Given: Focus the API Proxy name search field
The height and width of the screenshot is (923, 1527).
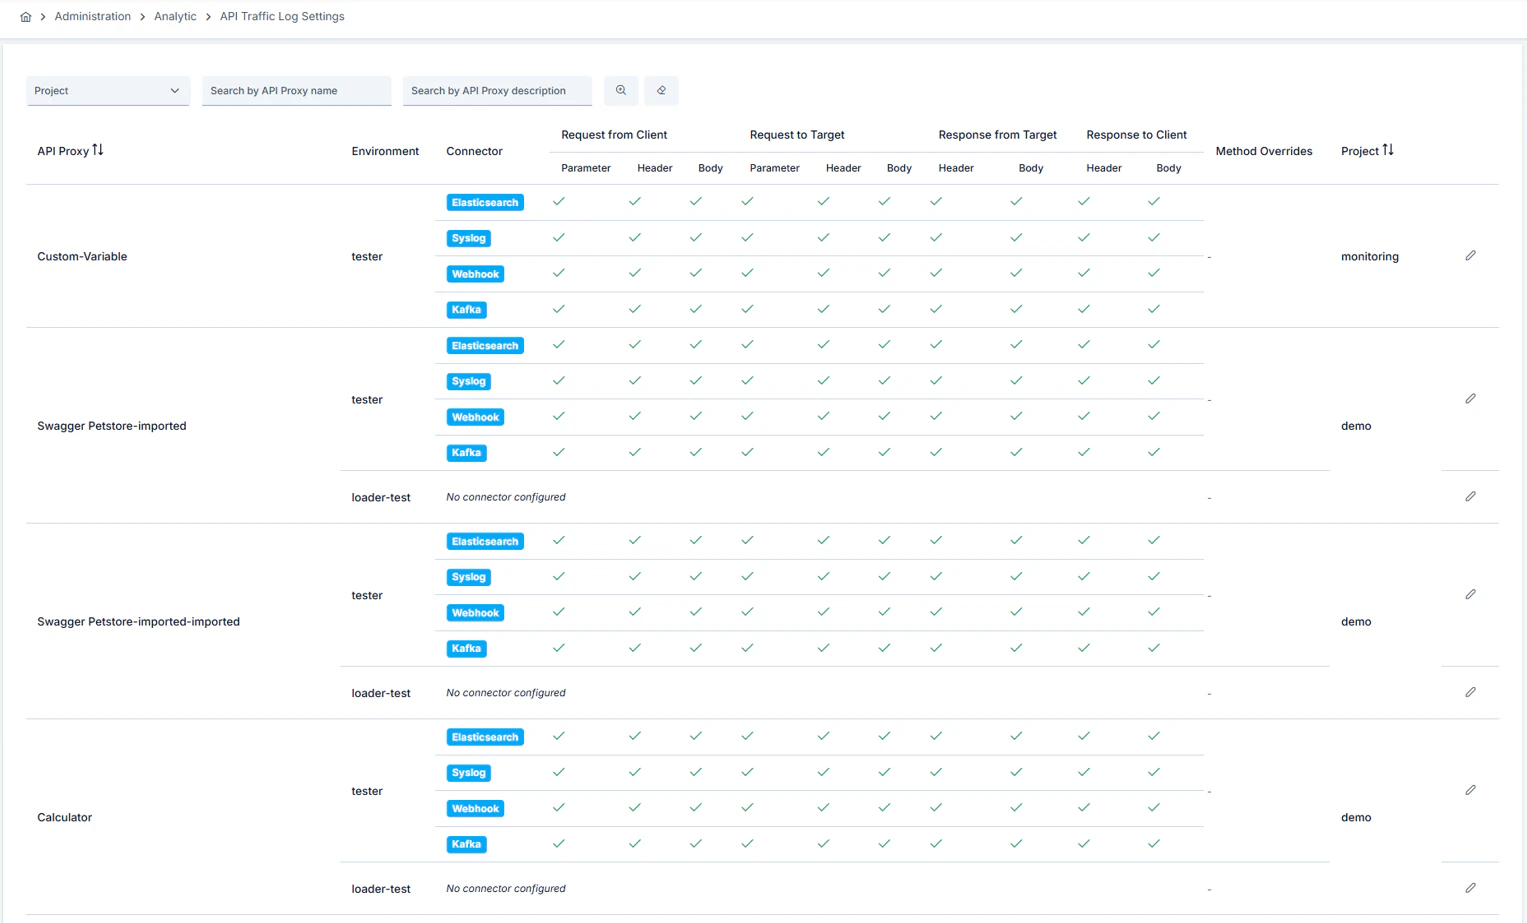Looking at the screenshot, I should coord(296,91).
